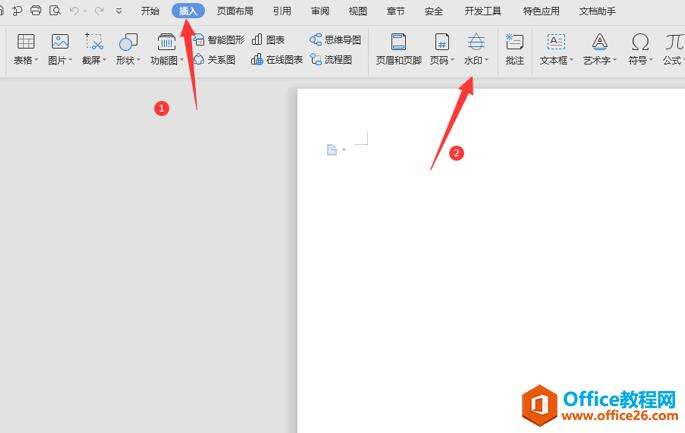Expand the 形状 dropdown arrow
The width and height of the screenshot is (685, 433).
[x=139, y=60]
